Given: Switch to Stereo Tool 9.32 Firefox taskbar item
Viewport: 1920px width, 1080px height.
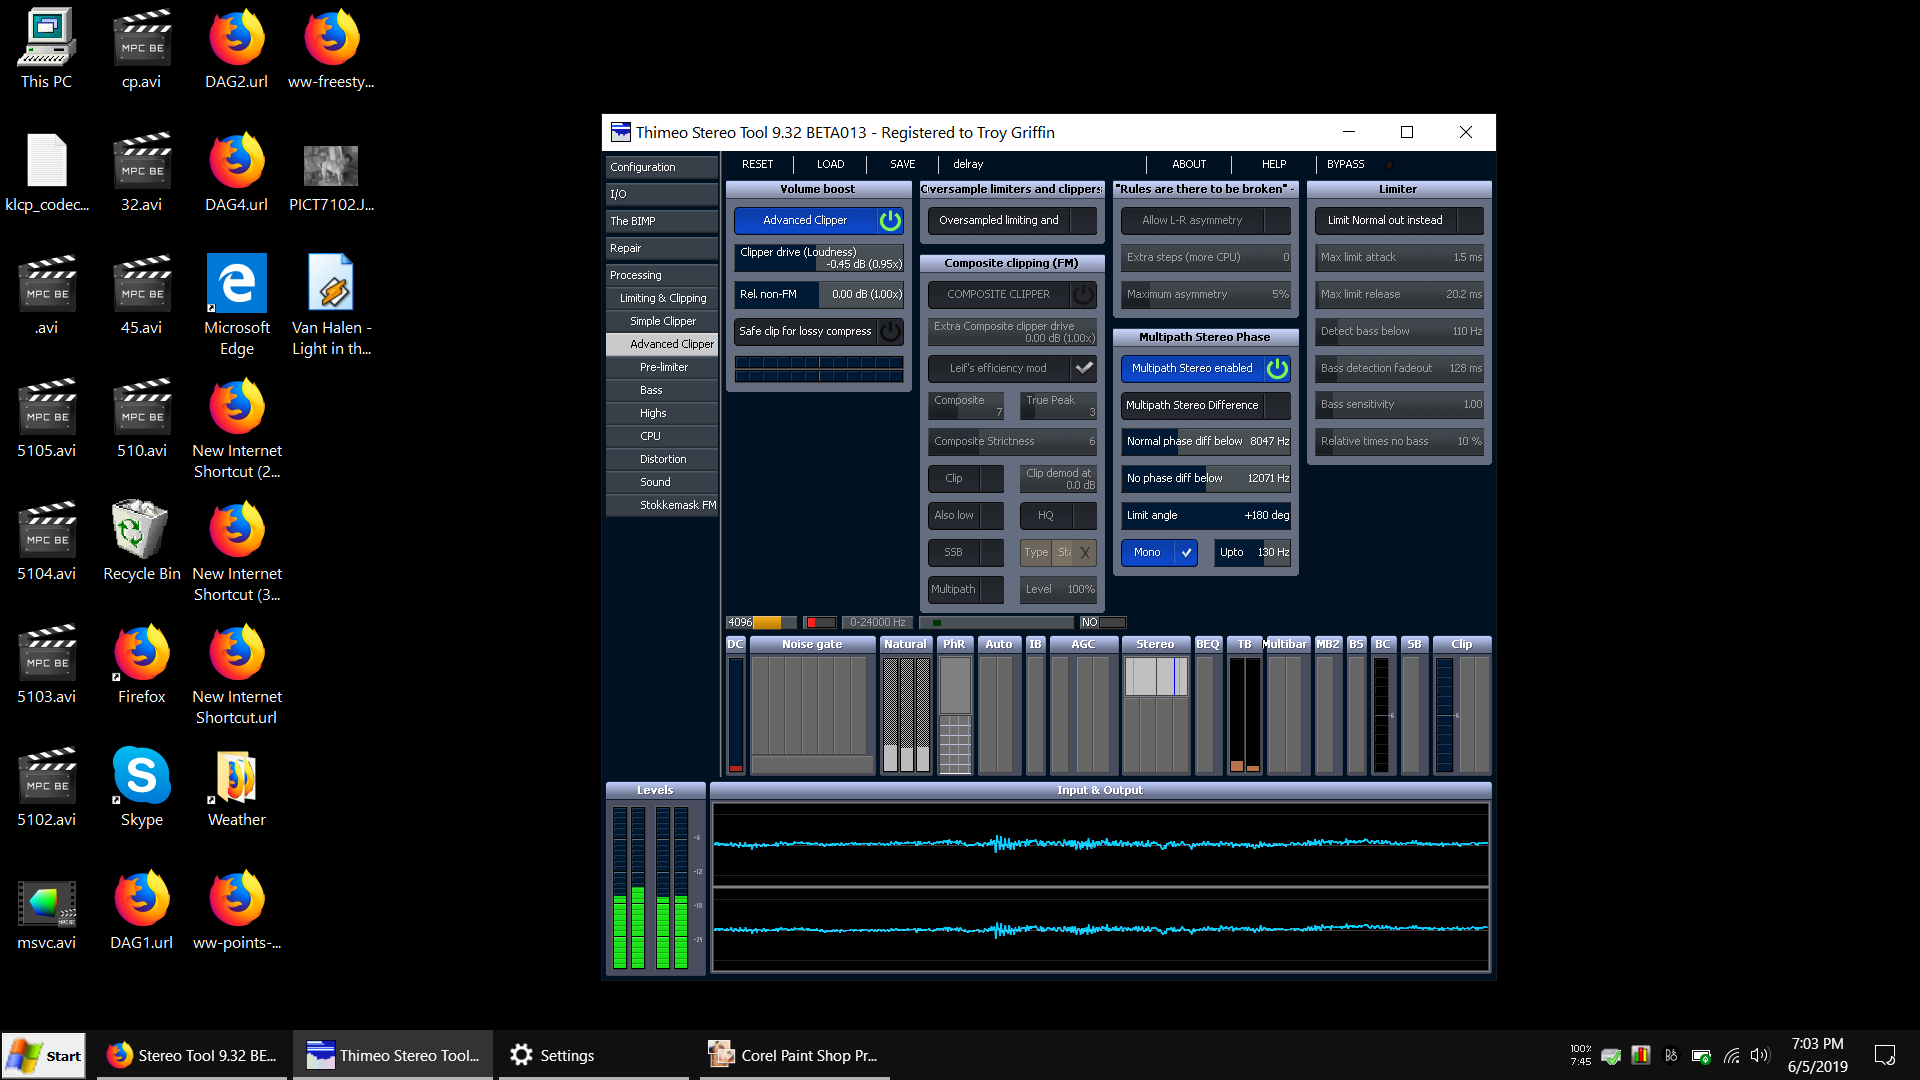Looking at the screenshot, I should [192, 1055].
